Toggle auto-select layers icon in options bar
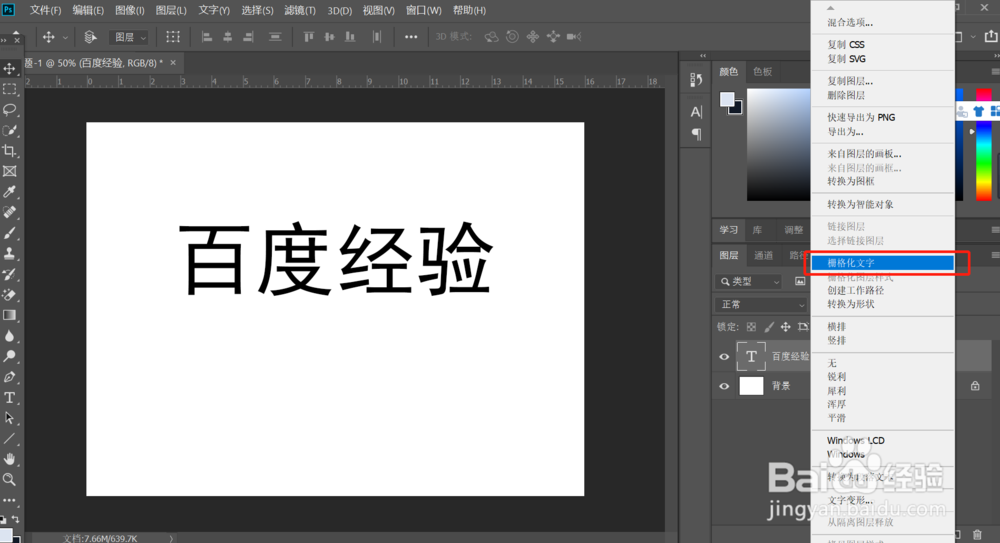The image size is (1000, 543). point(90,37)
